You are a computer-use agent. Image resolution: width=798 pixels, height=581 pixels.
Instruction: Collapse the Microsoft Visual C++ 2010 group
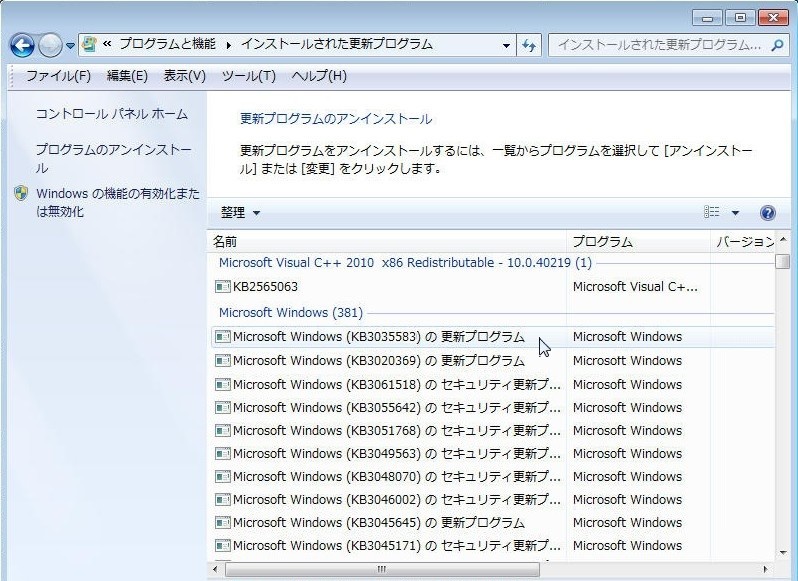coord(405,263)
